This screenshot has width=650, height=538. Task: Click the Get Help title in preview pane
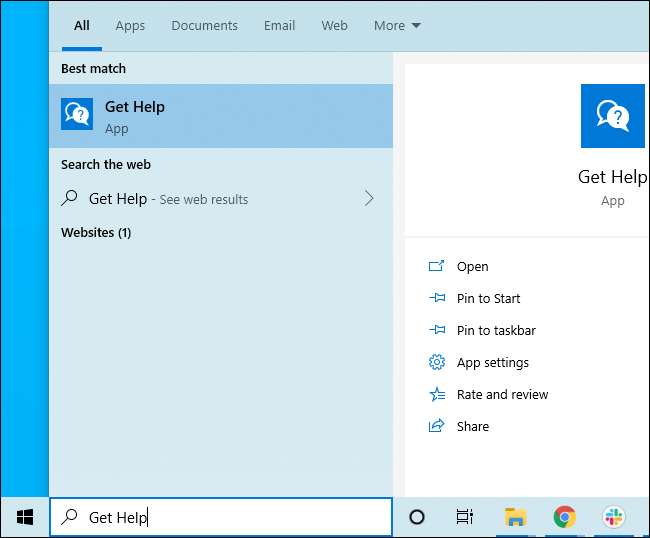click(x=612, y=177)
